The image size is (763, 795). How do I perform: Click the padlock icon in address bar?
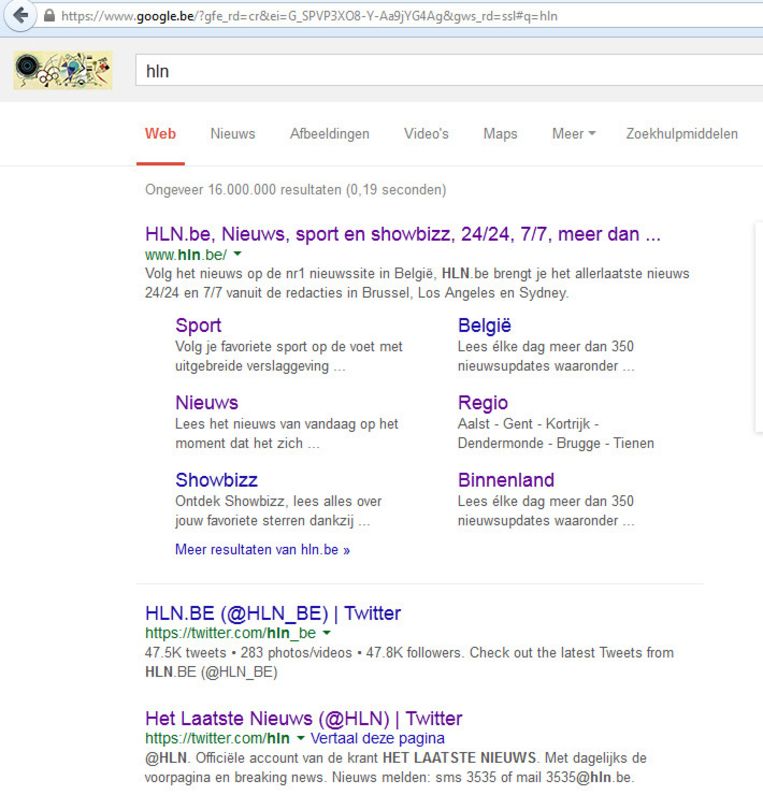[x=49, y=16]
